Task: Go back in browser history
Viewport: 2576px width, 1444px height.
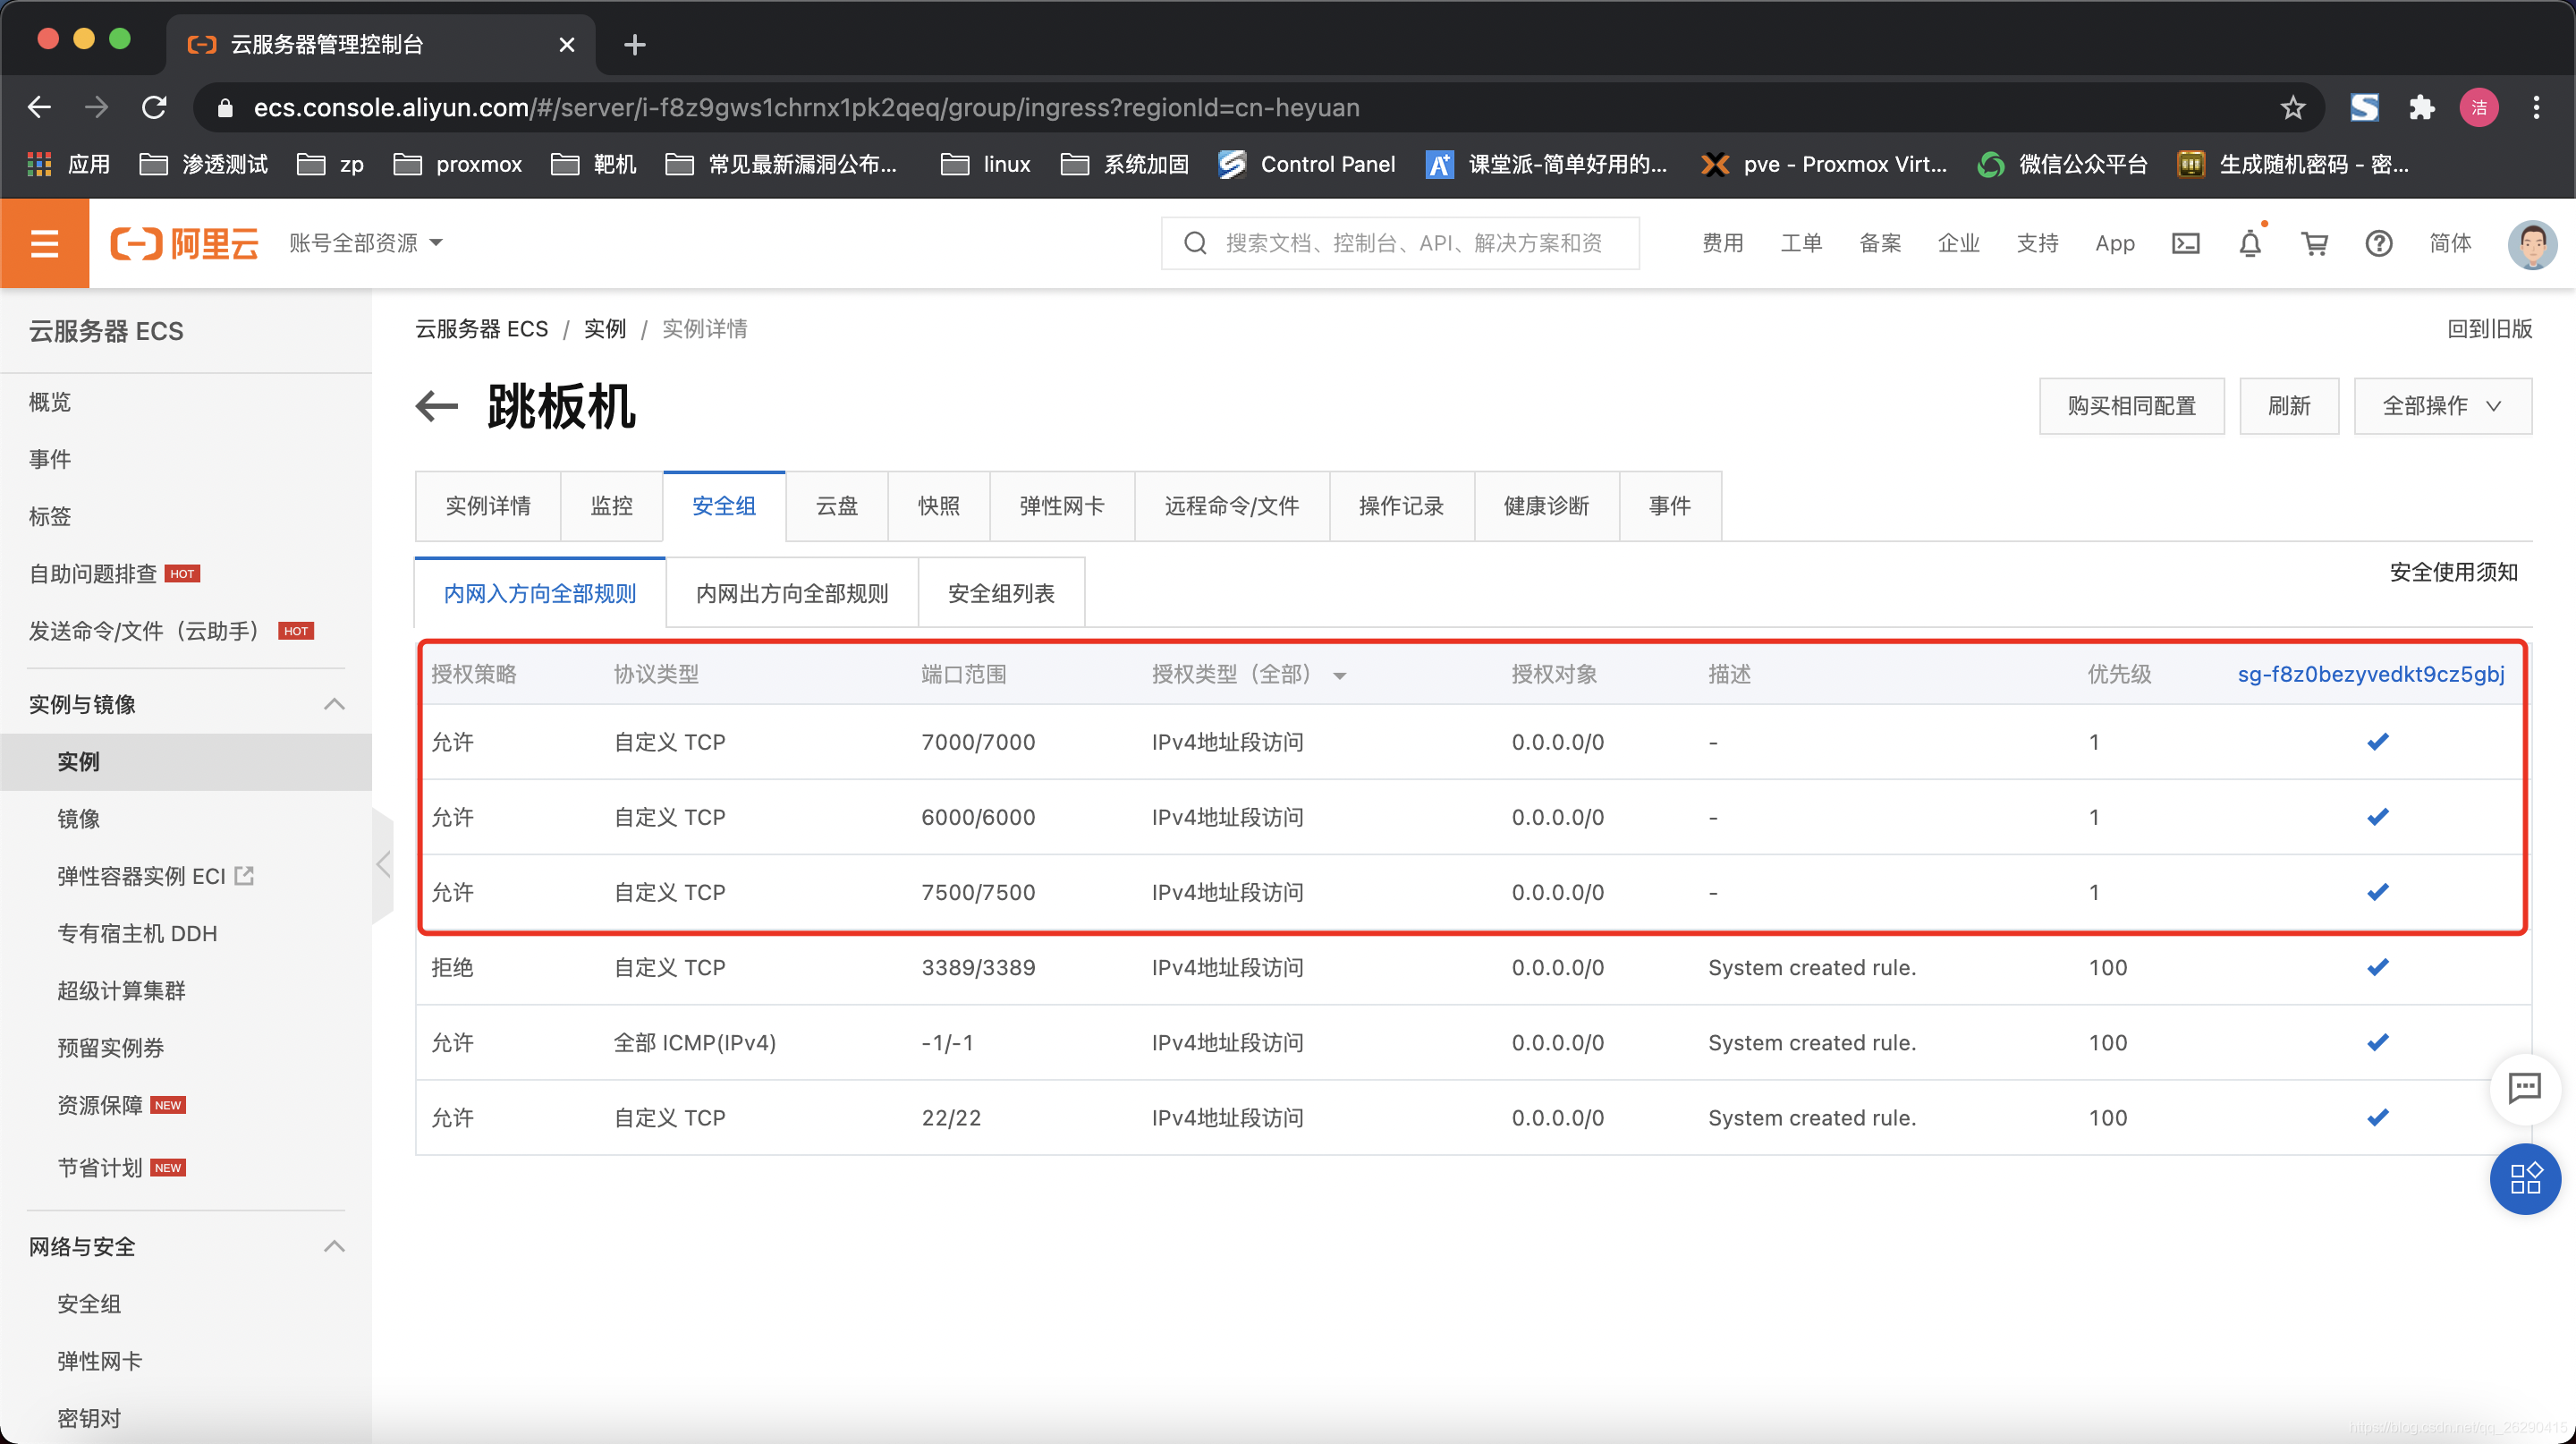Action: coord(39,107)
